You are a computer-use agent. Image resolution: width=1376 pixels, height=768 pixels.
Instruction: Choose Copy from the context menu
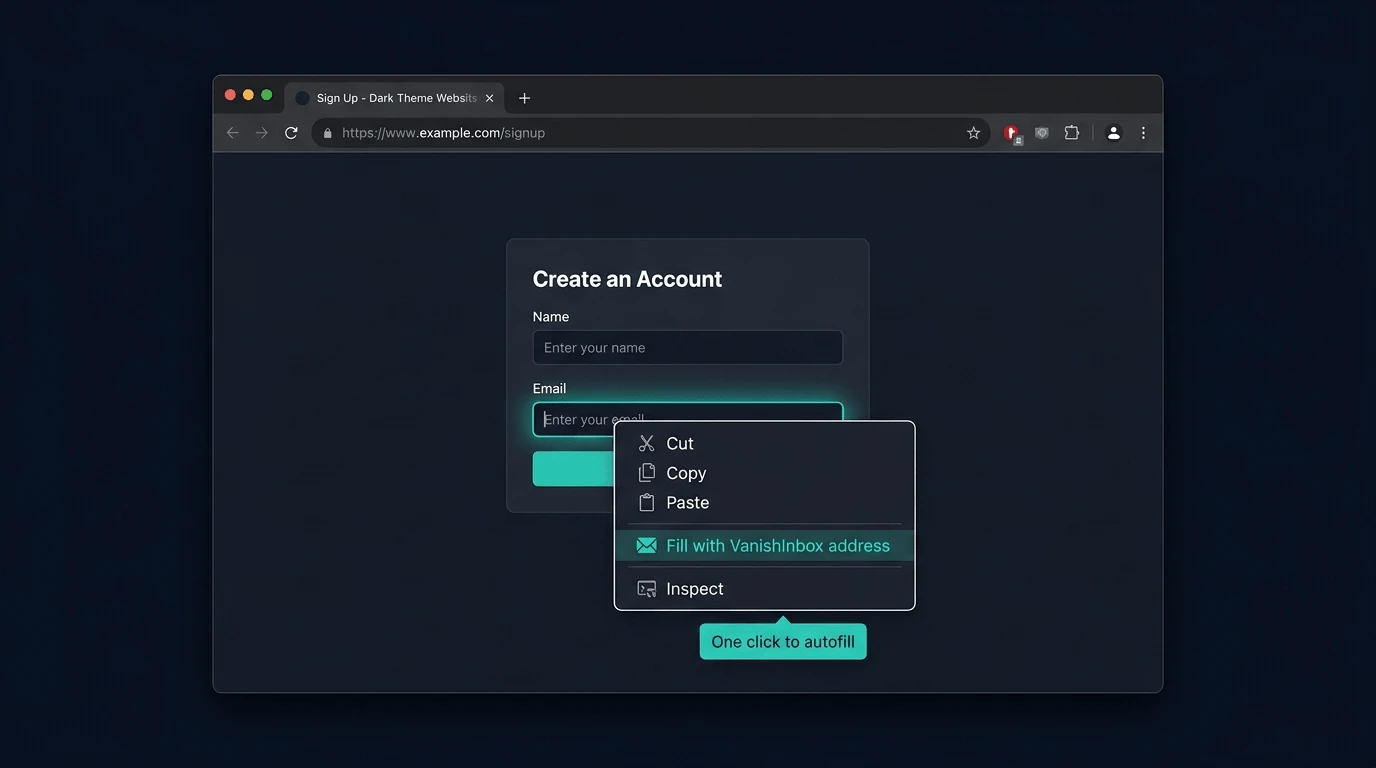pos(765,473)
